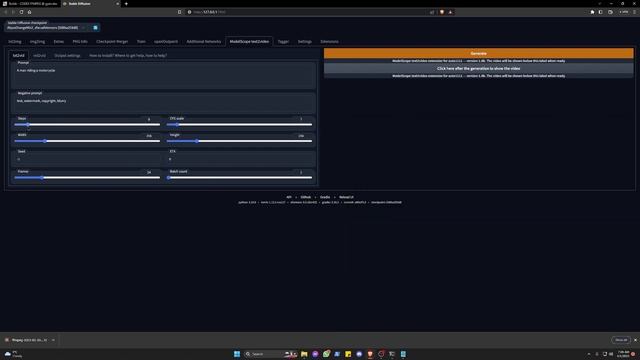Click the Batch count number field

pyautogui.click(x=302, y=172)
